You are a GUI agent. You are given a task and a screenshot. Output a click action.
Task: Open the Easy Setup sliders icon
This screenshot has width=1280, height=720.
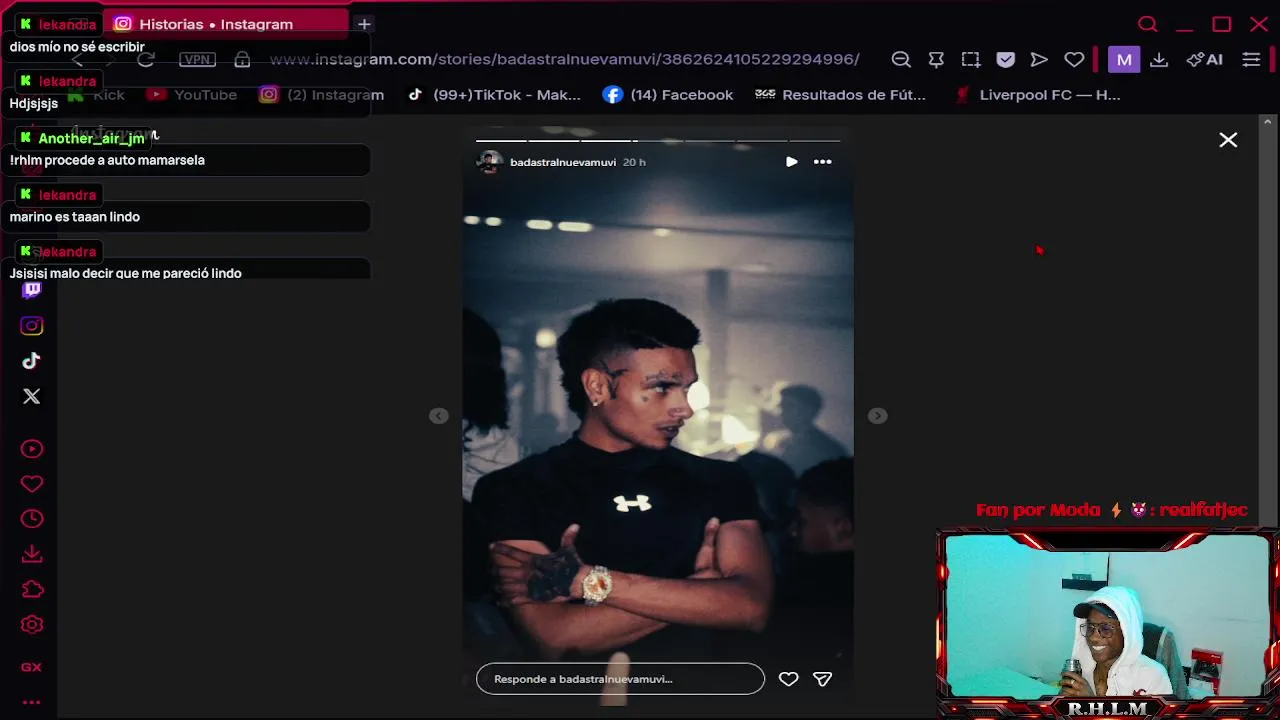[1251, 60]
